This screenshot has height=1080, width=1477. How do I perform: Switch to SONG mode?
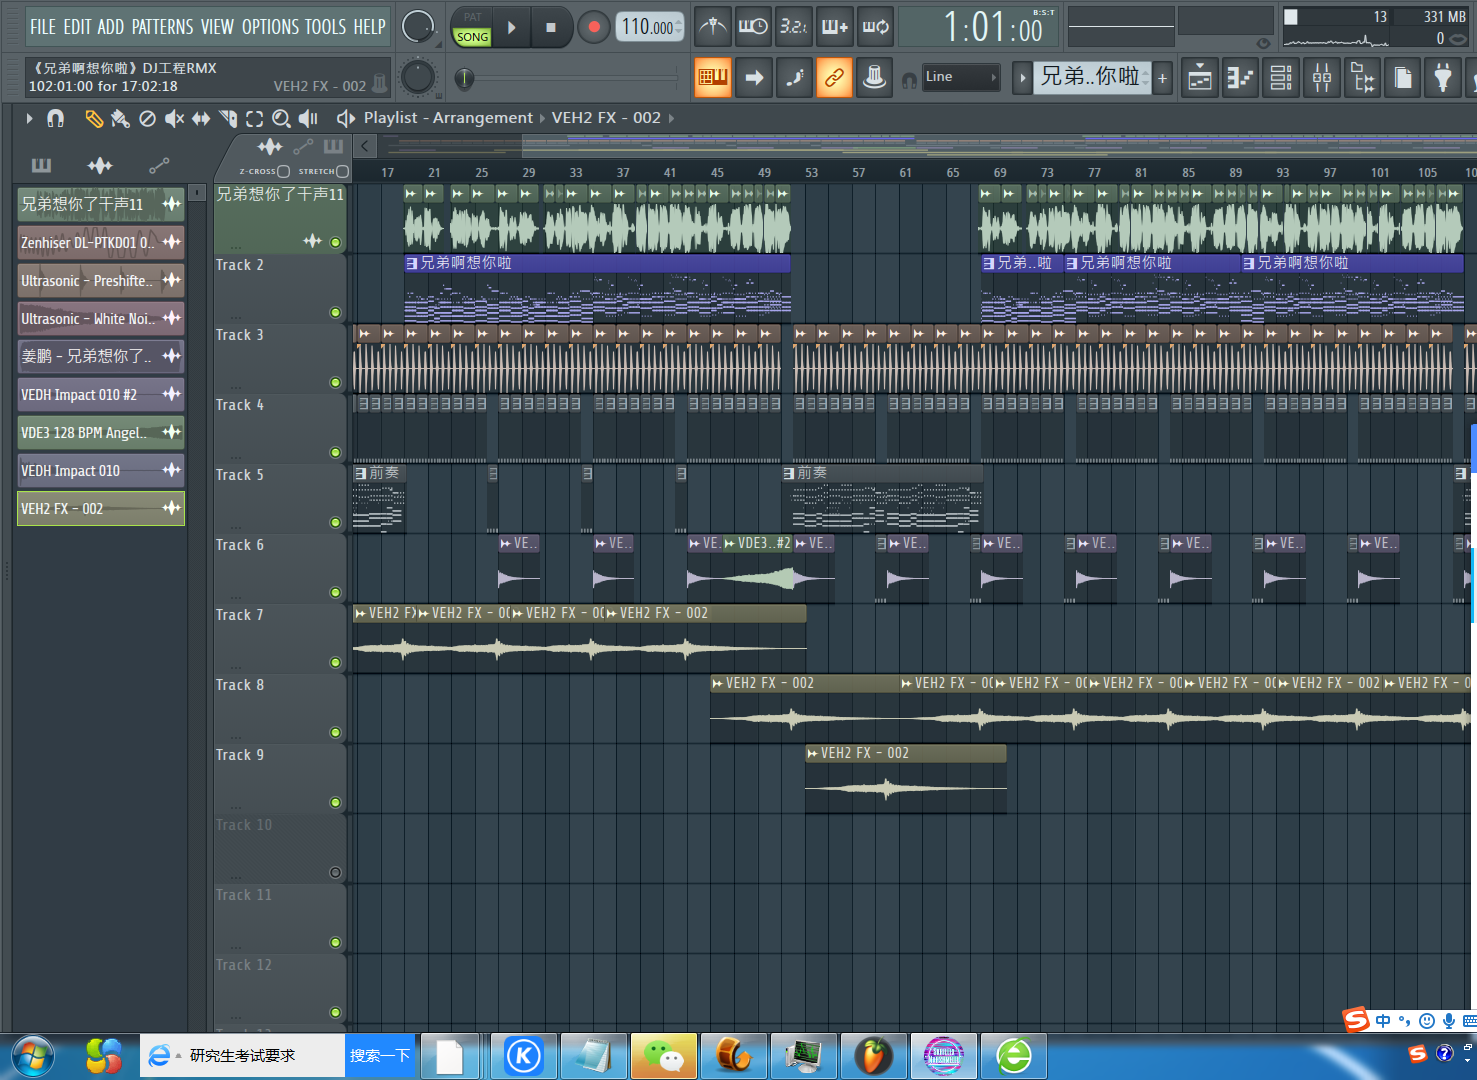pyautogui.click(x=472, y=37)
